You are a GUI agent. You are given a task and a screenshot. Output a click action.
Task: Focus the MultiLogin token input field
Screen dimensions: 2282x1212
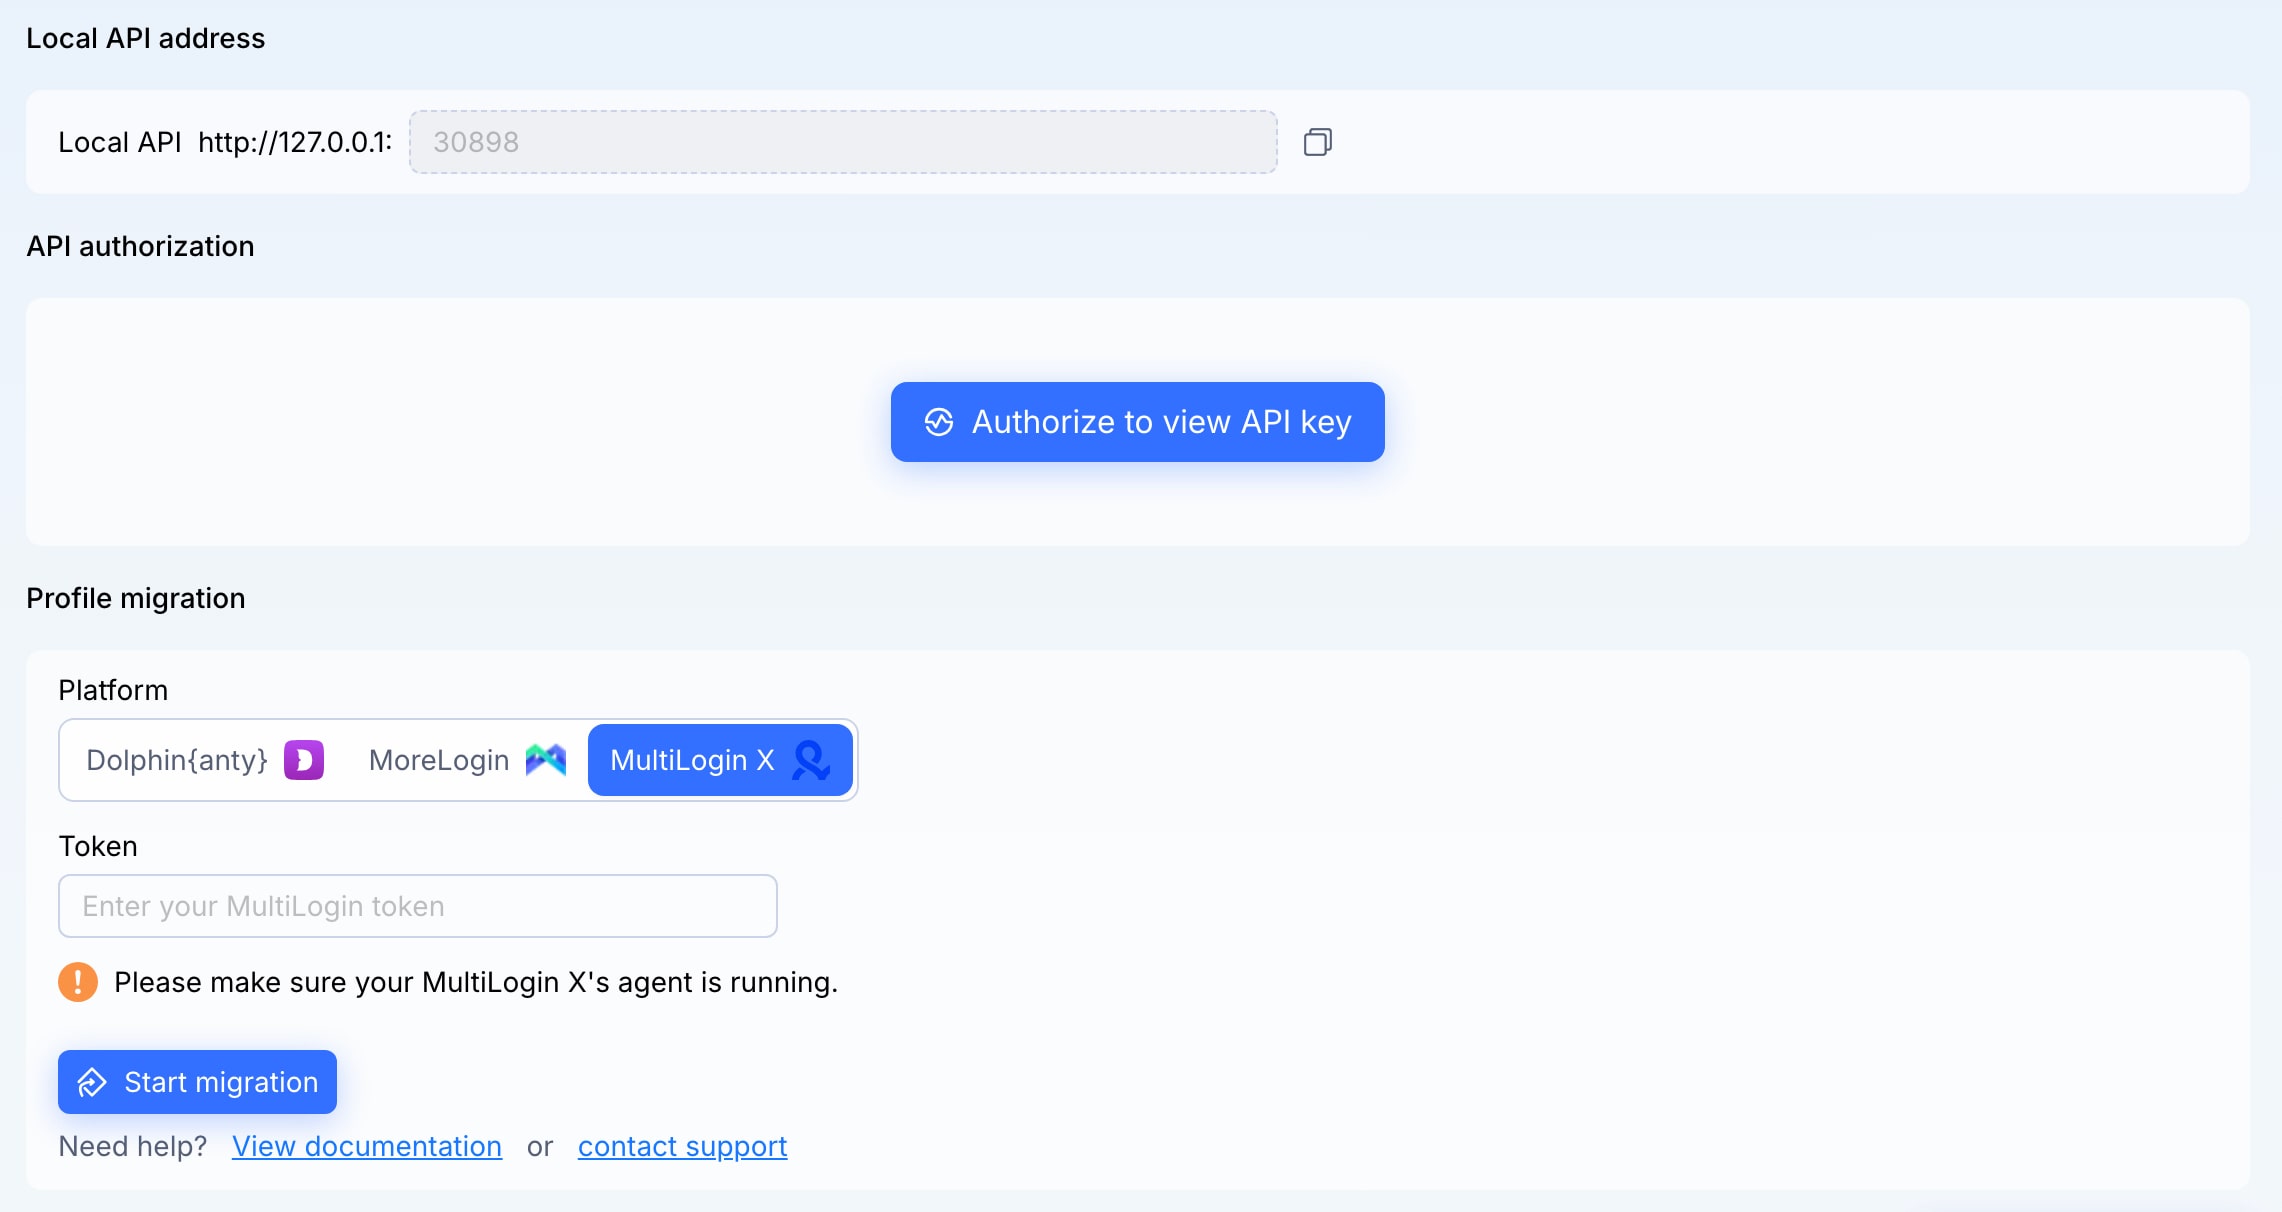[x=418, y=906]
